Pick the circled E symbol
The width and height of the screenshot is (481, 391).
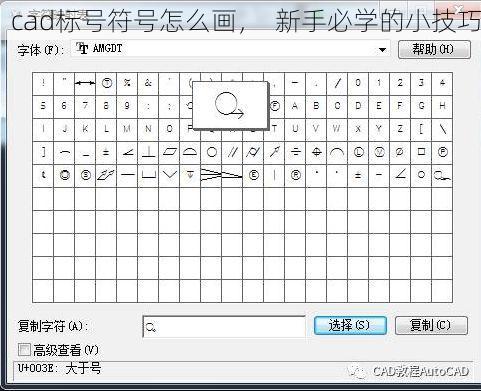coord(253,175)
